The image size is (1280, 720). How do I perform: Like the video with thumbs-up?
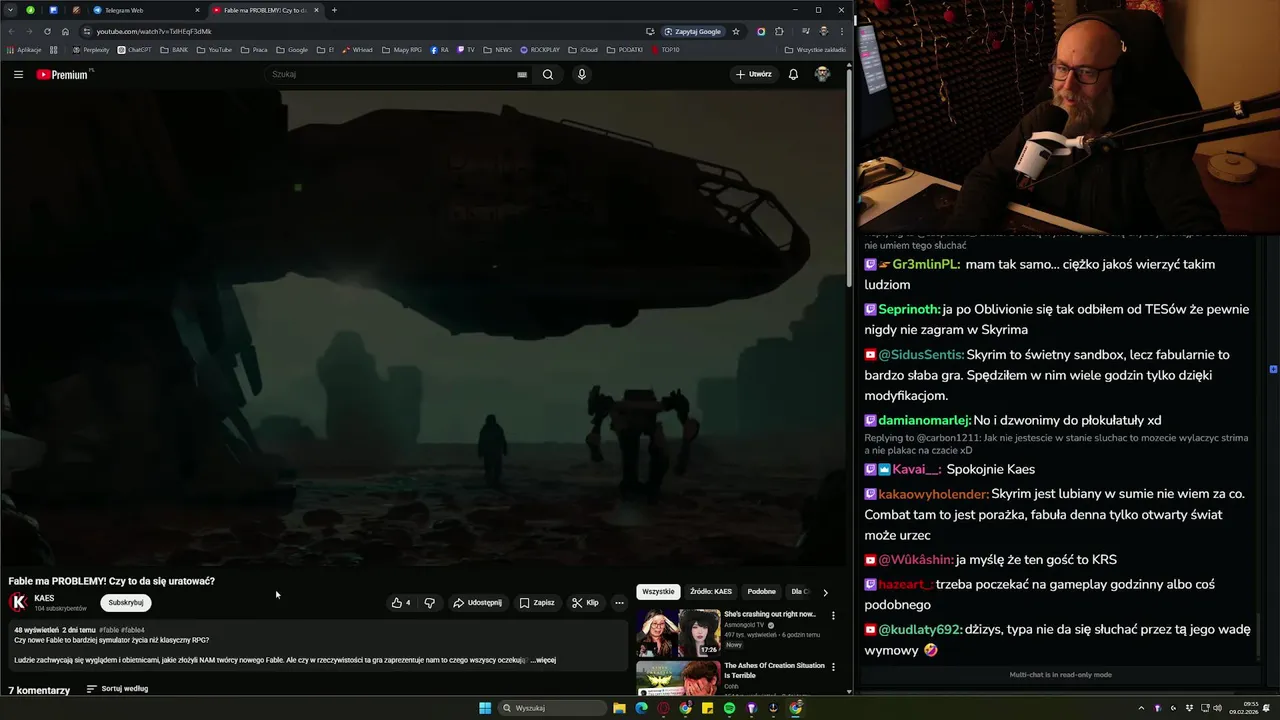(x=401, y=603)
